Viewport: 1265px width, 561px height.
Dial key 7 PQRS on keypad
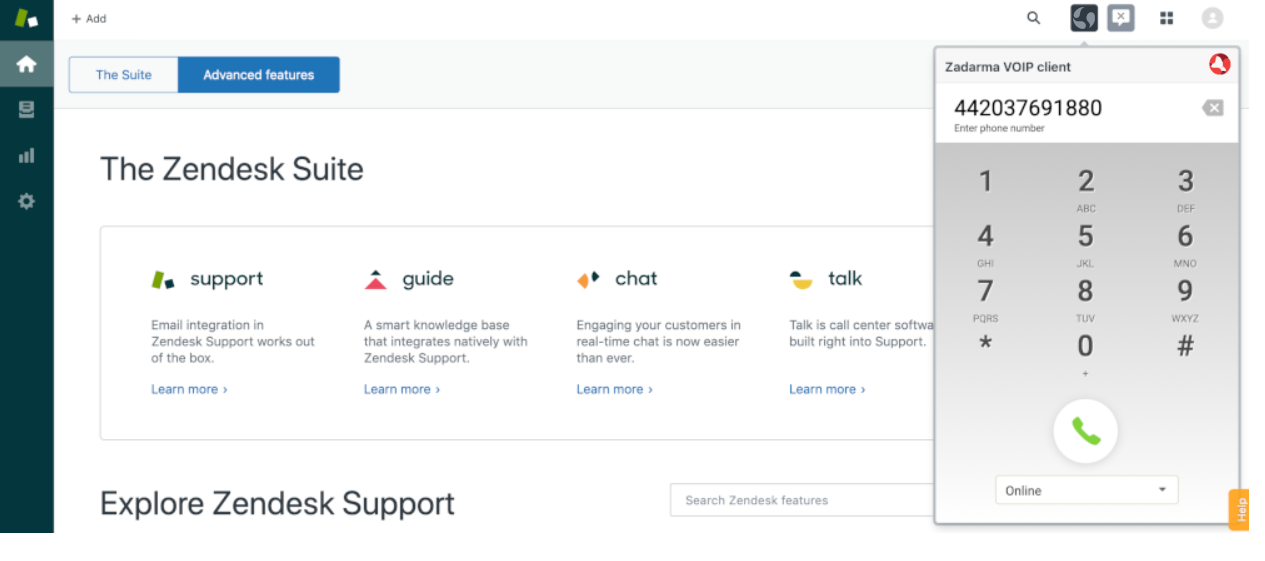point(985,300)
